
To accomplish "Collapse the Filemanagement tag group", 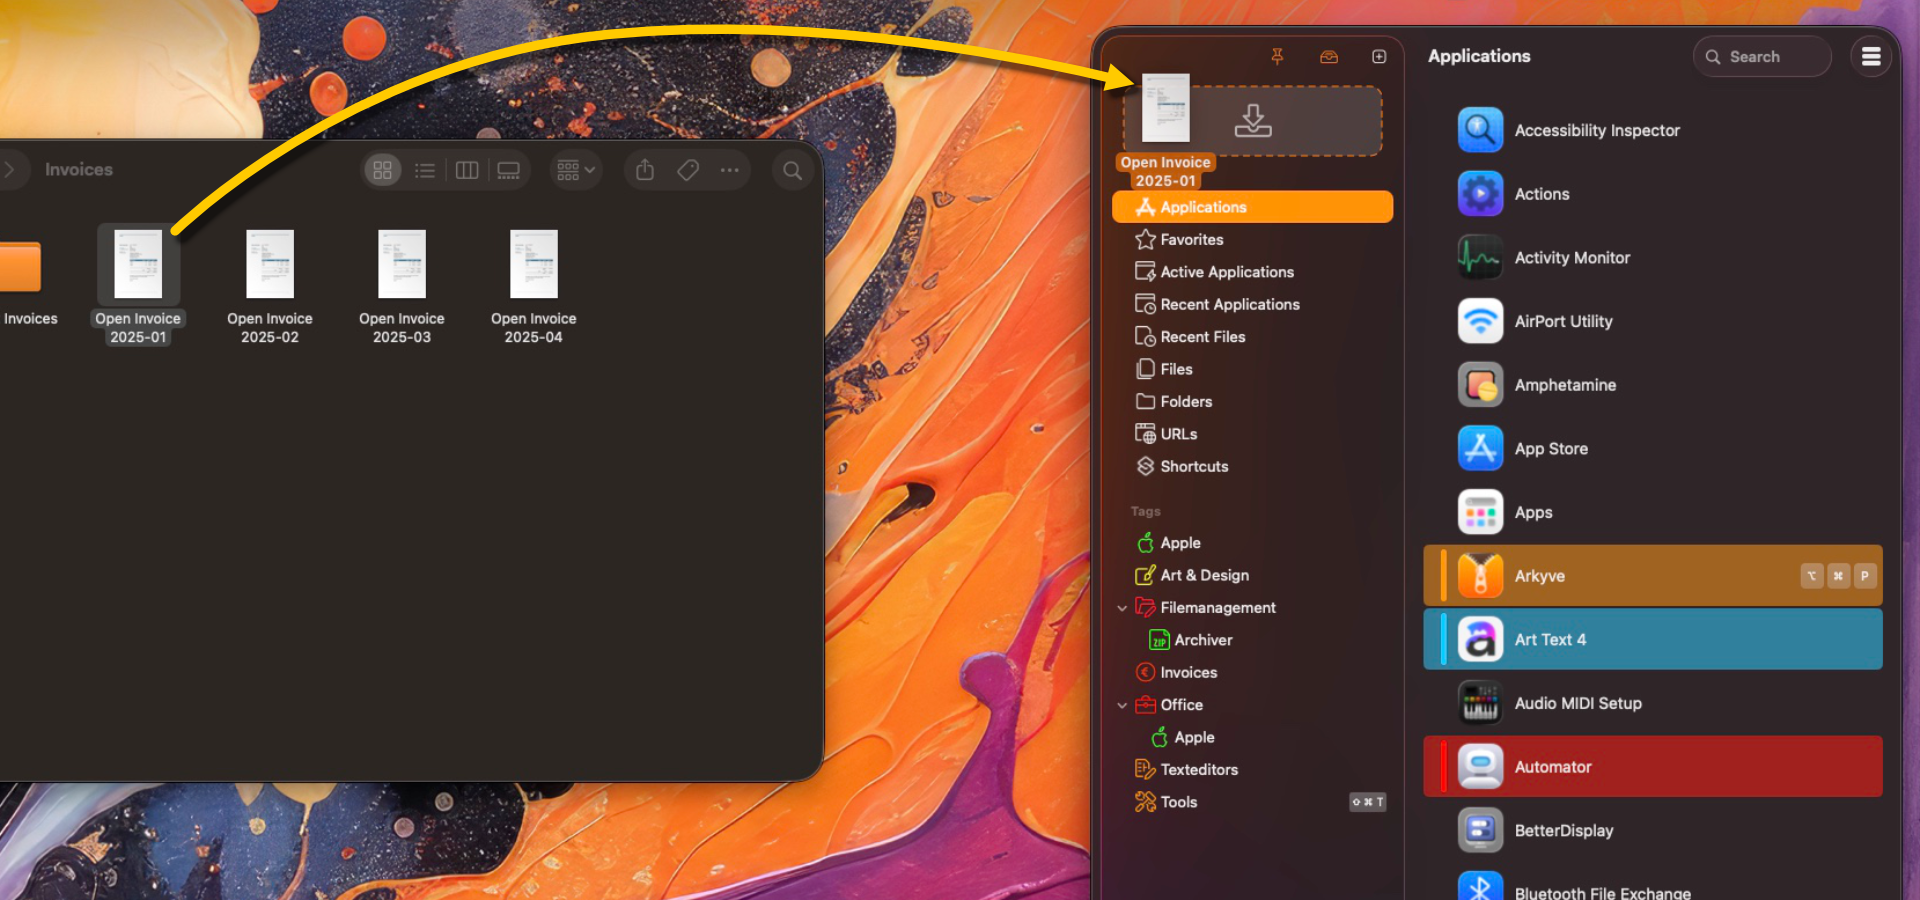I will [1122, 608].
